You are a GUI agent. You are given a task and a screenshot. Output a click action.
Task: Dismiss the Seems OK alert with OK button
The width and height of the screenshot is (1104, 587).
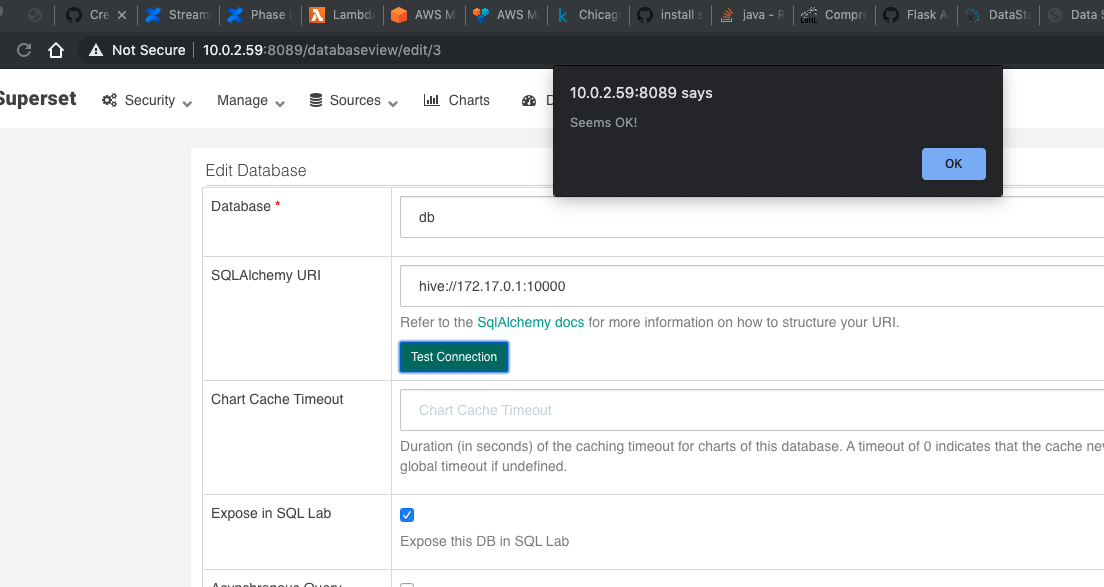pyautogui.click(x=953, y=163)
